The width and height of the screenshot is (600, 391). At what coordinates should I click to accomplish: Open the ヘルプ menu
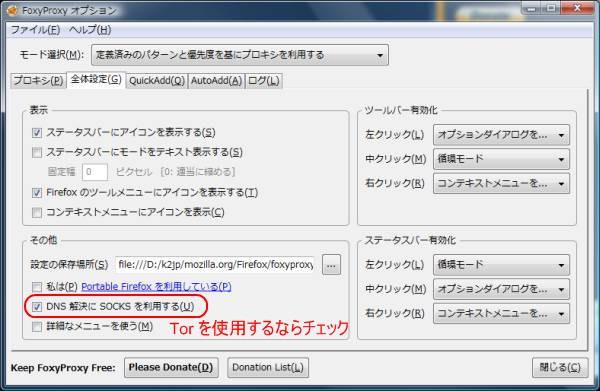(x=90, y=29)
